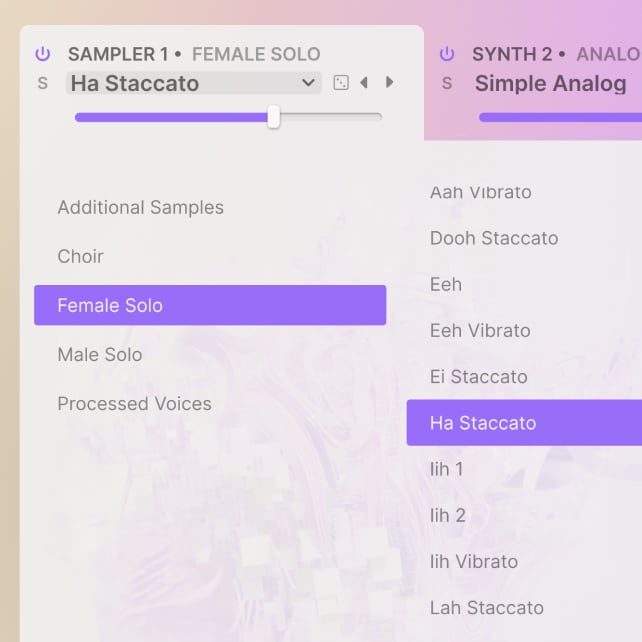642x642 pixels.
Task: Choose the Processed Voices category
Action: 134,404
